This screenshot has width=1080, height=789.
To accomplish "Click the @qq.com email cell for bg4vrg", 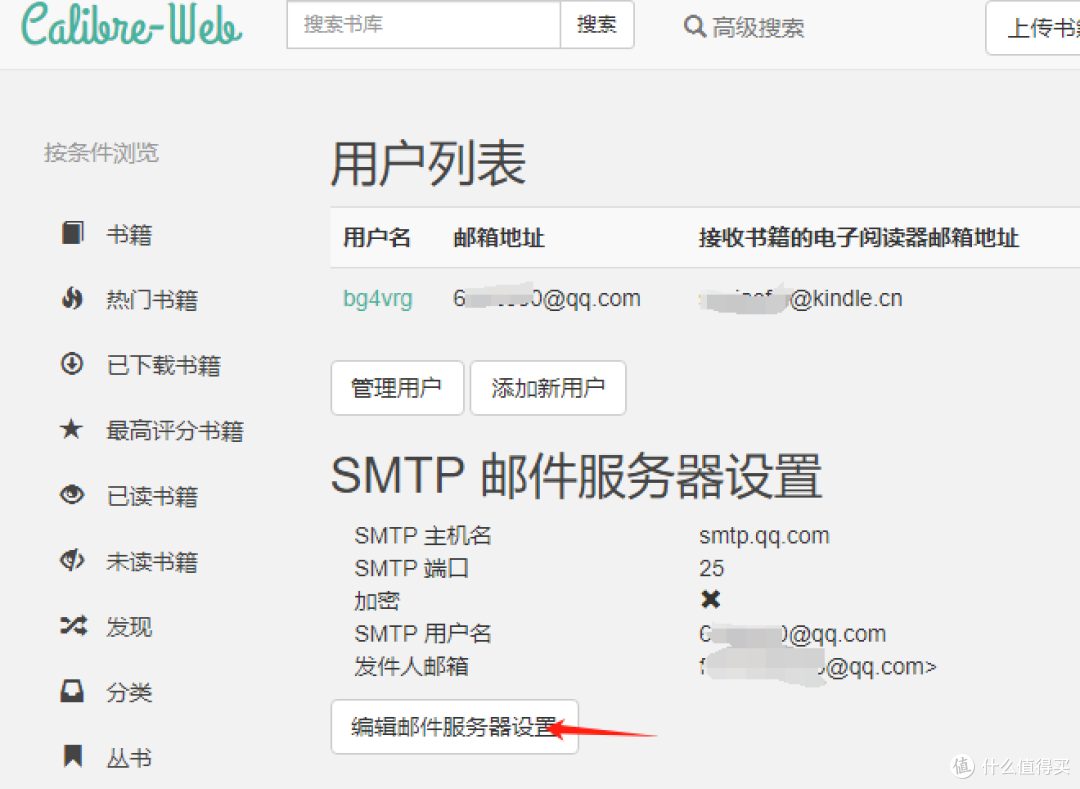I will click(x=547, y=298).
